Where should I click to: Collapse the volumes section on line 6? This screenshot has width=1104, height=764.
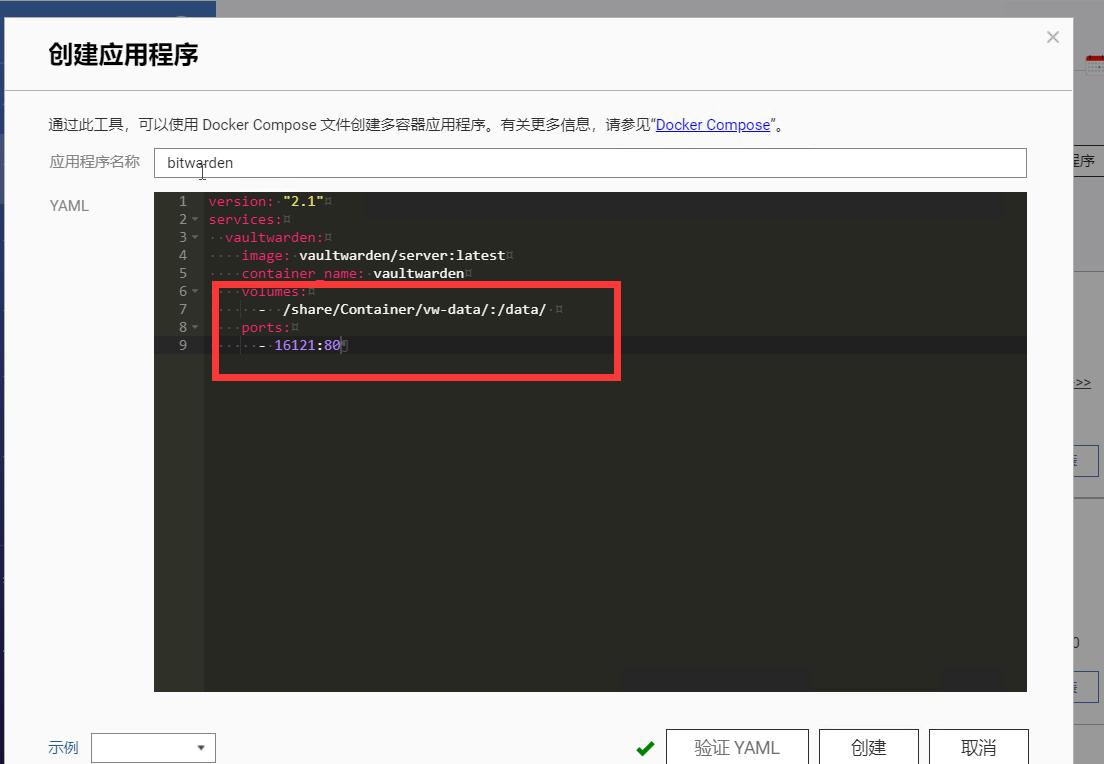193,291
